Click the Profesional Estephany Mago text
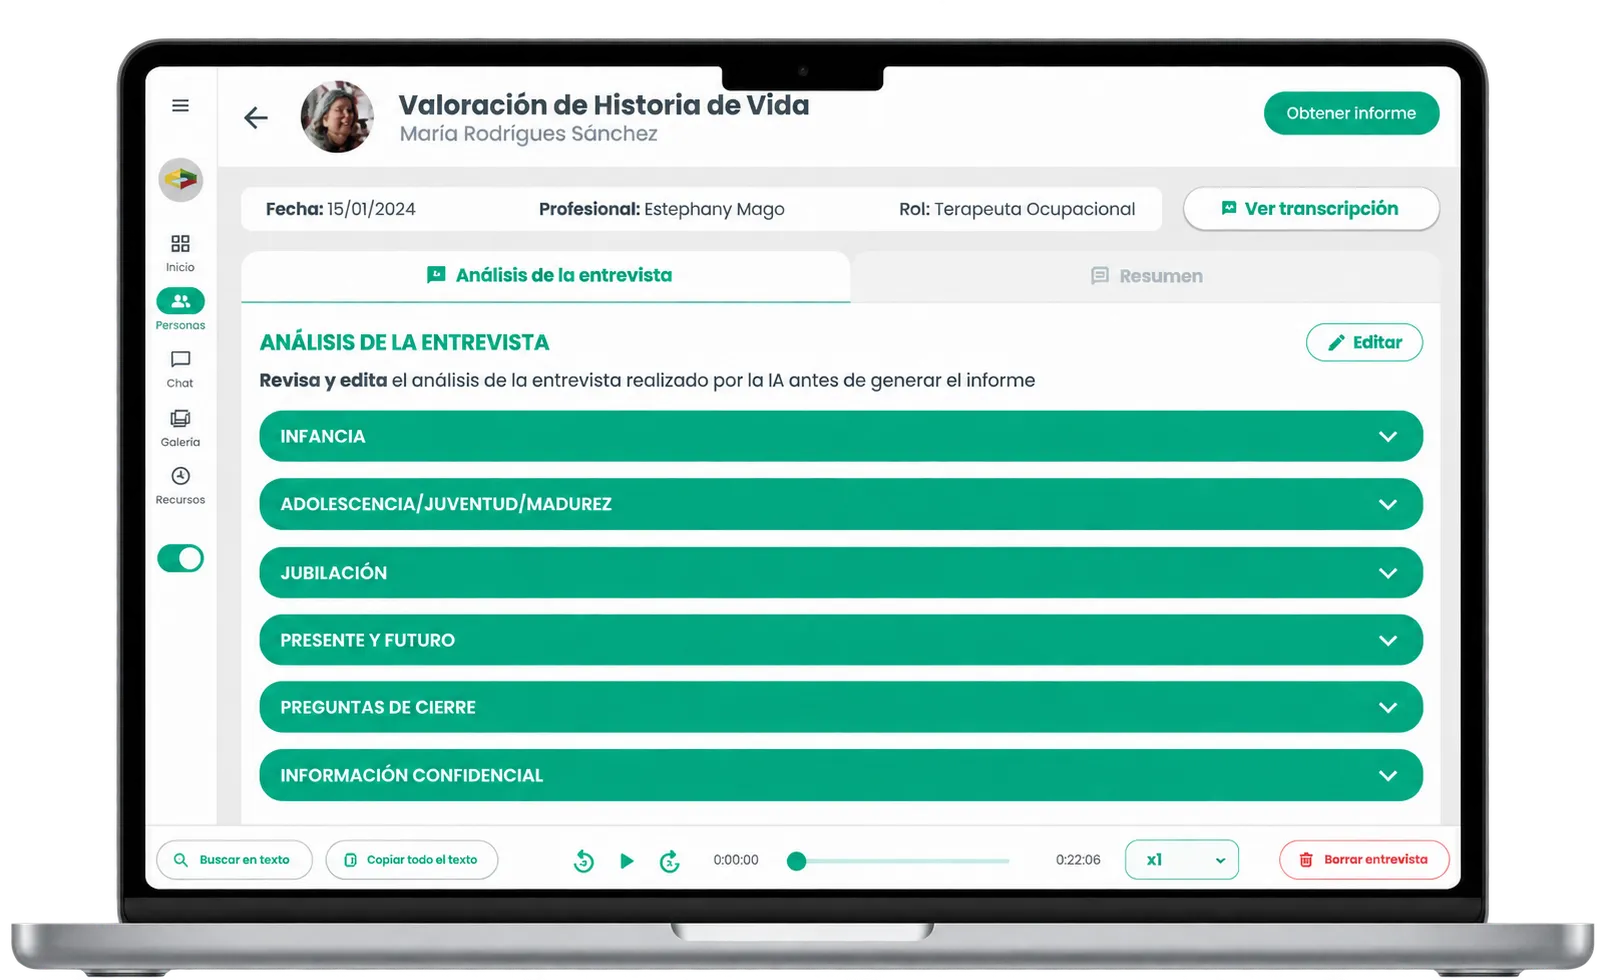The height and width of the screenshot is (980, 1604). [662, 209]
